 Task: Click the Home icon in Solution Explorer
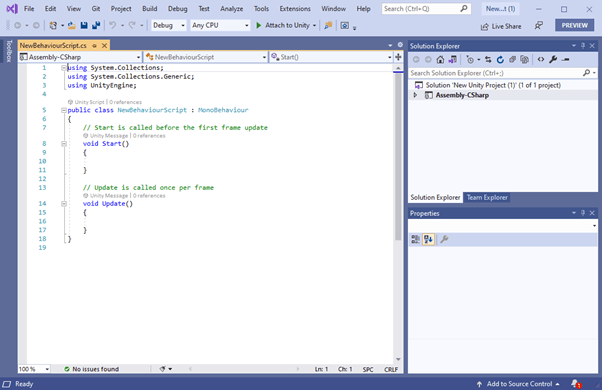point(440,59)
